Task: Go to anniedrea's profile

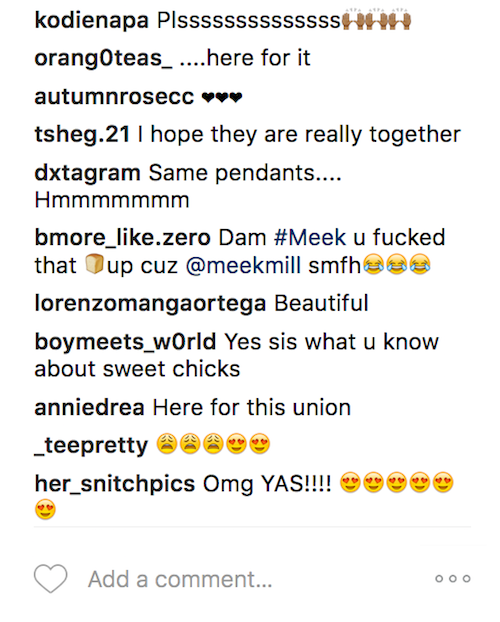Action: 89,408
